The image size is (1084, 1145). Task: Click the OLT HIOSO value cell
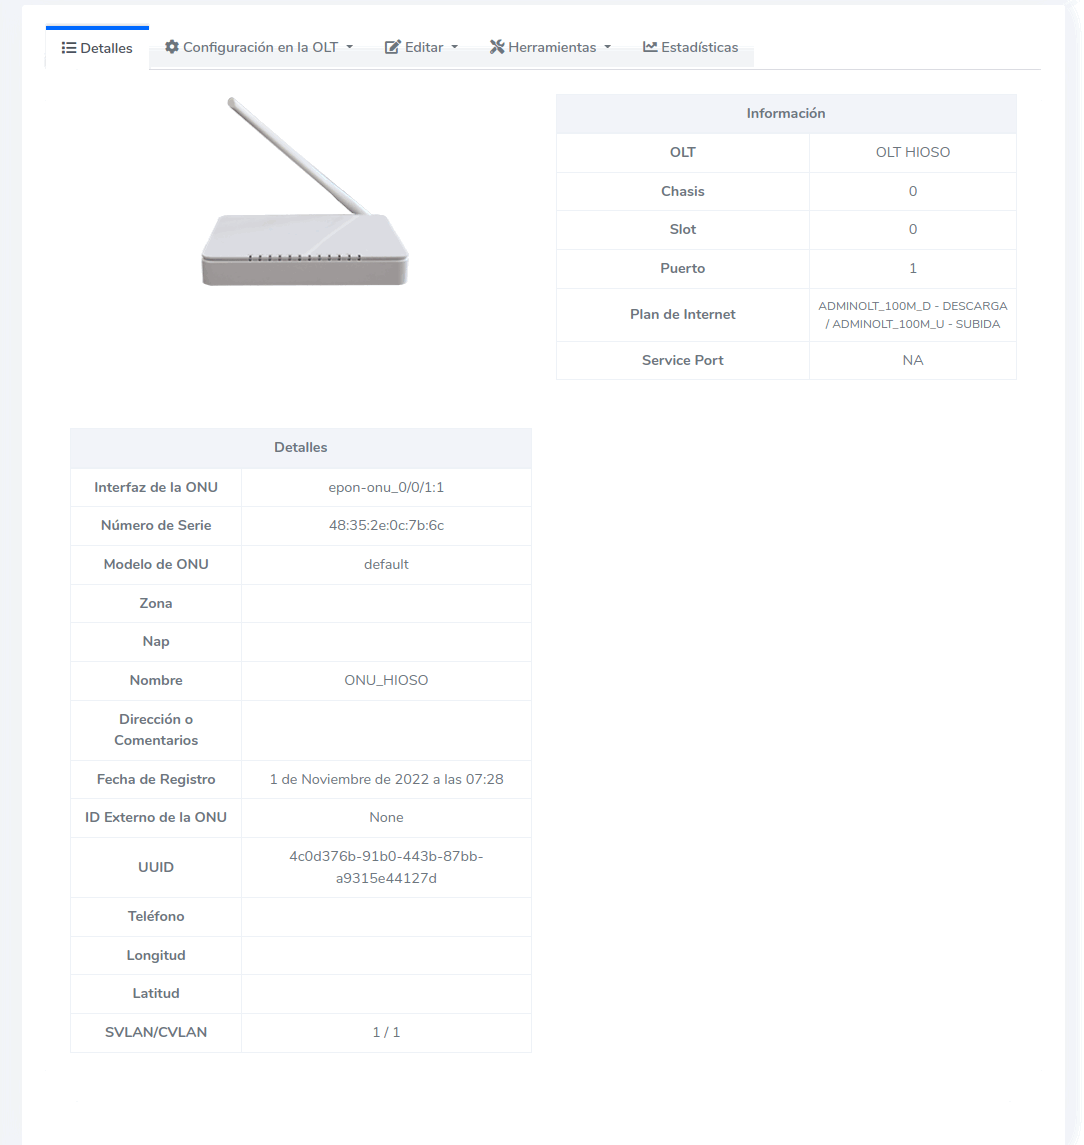coord(912,153)
